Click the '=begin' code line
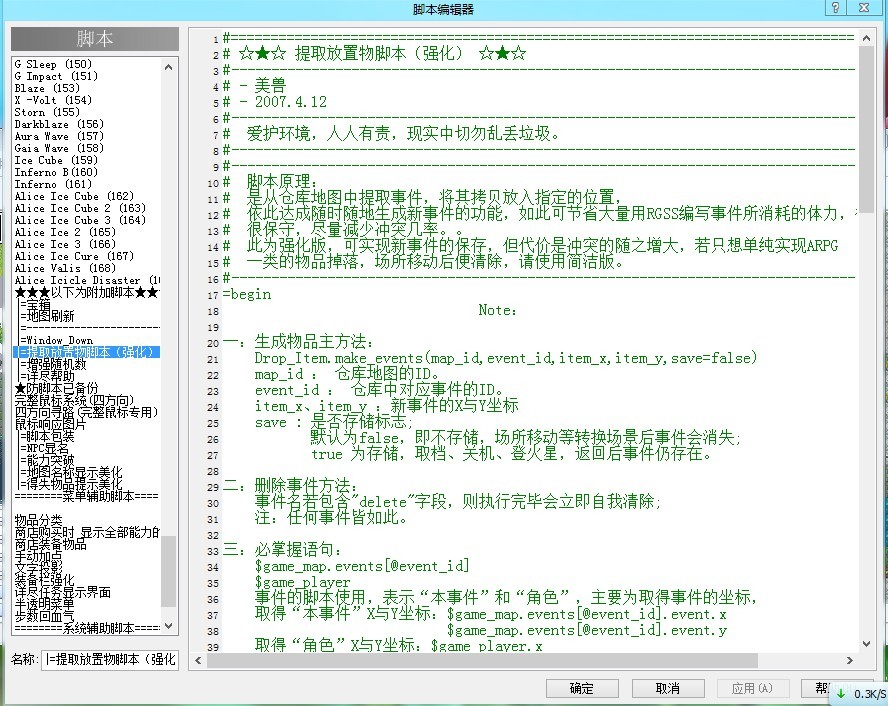 click(247, 294)
